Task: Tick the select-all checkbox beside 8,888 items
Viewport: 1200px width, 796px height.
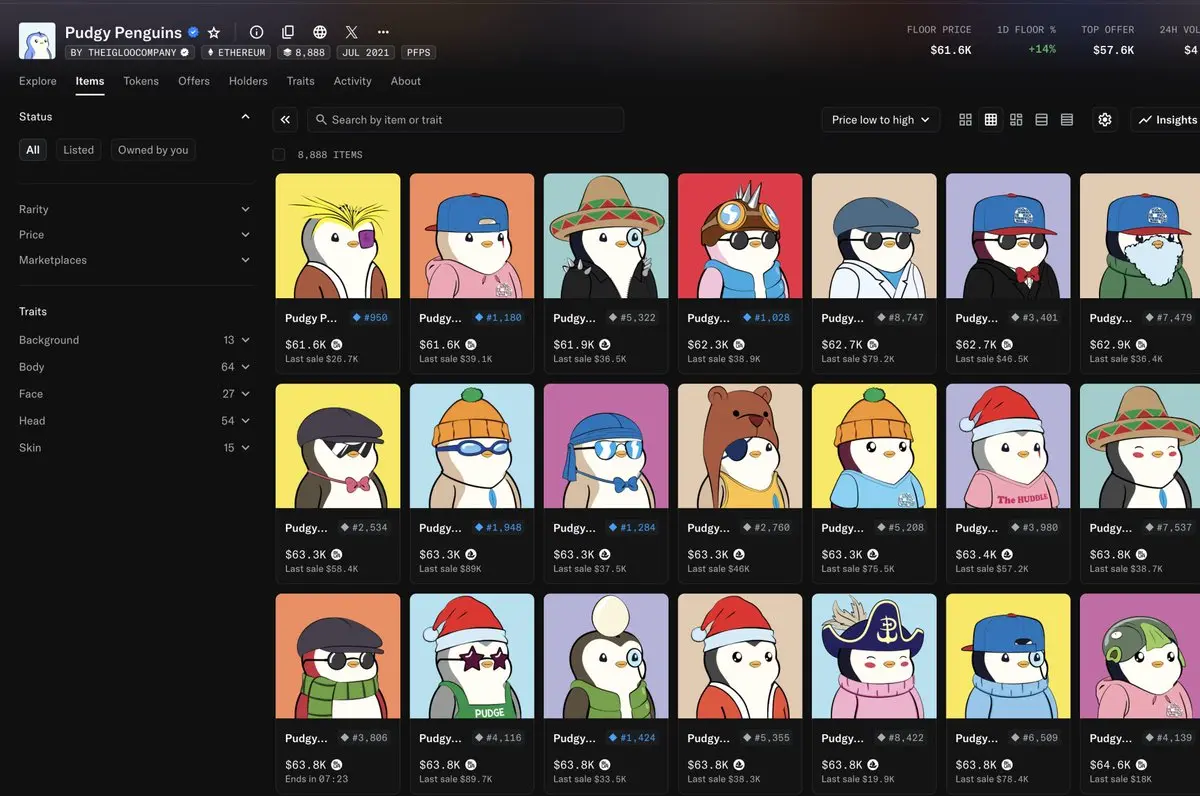Action: point(279,155)
